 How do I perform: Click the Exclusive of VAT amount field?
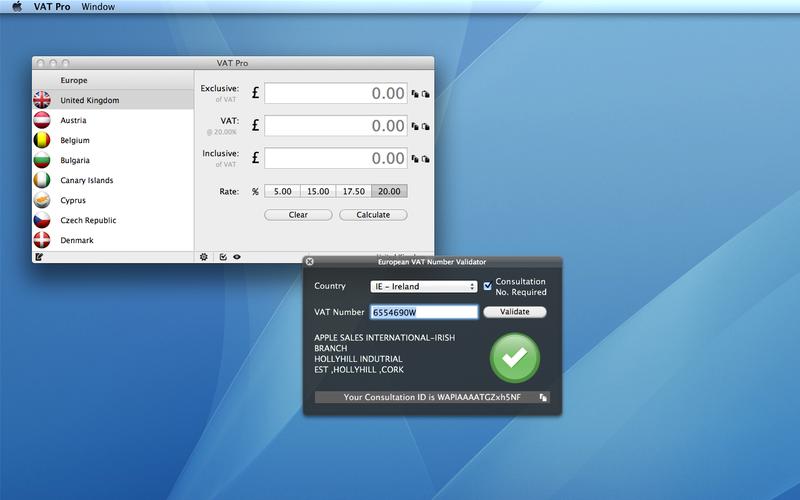point(336,93)
